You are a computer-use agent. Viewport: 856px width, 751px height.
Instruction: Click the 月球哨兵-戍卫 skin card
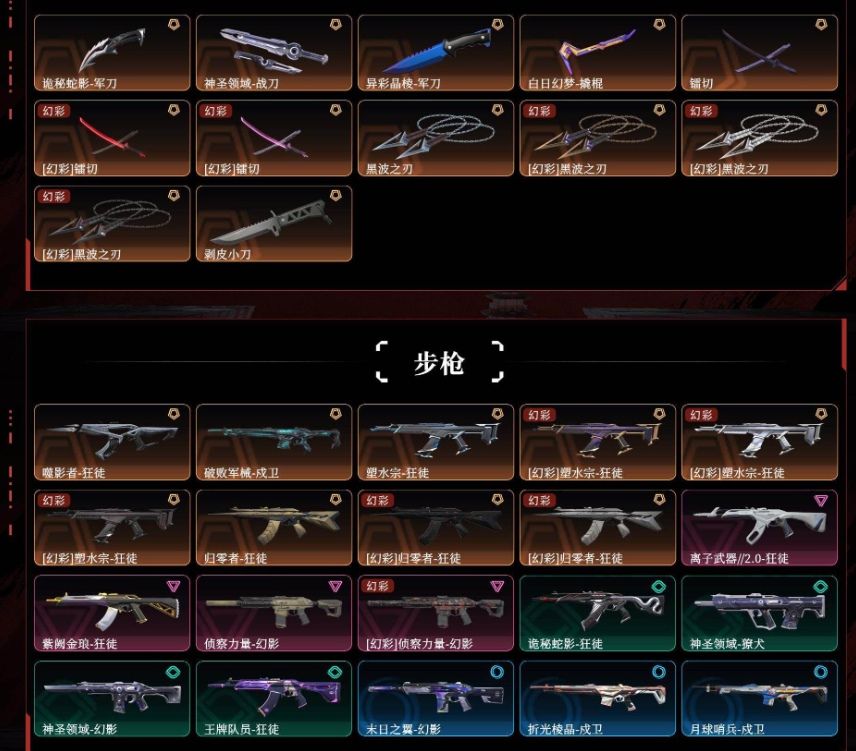(759, 699)
